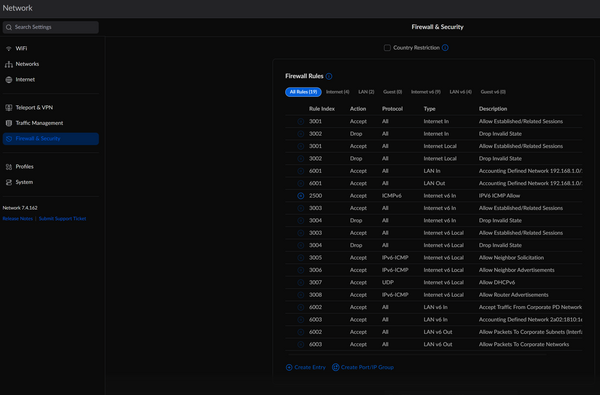The width and height of the screenshot is (600, 395).
Task: Click Allow Router Advertisements description
Action: (x=514, y=295)
